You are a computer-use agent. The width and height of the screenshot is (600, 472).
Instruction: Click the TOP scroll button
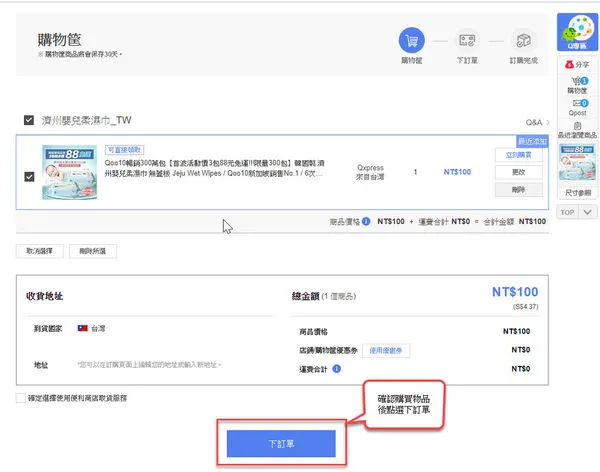[567, 212]
